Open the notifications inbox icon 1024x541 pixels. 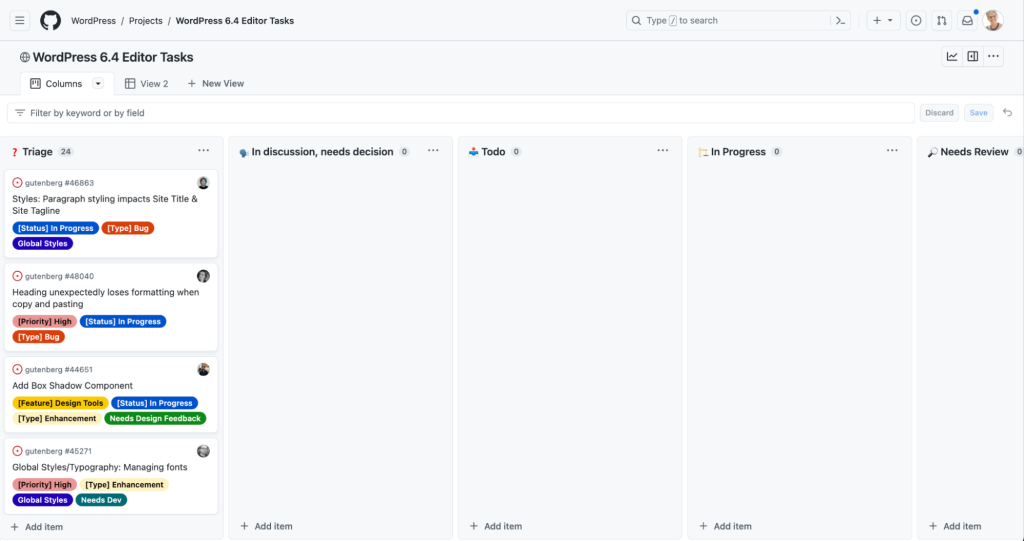(967, 20)
